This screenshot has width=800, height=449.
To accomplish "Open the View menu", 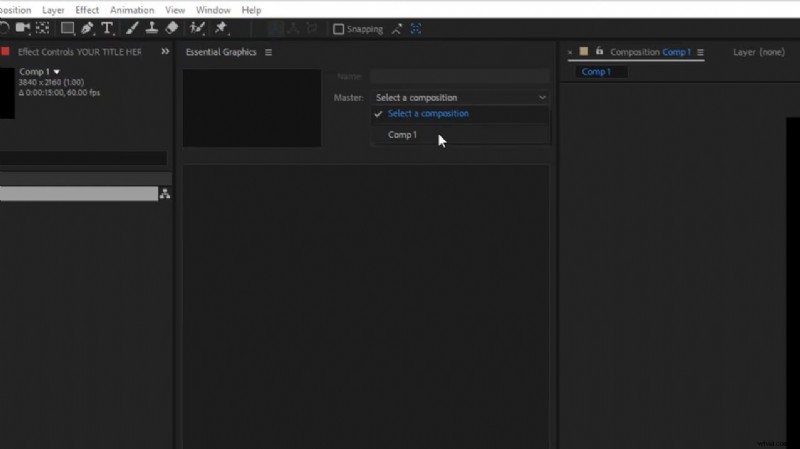I will click(x=175, y=10).
